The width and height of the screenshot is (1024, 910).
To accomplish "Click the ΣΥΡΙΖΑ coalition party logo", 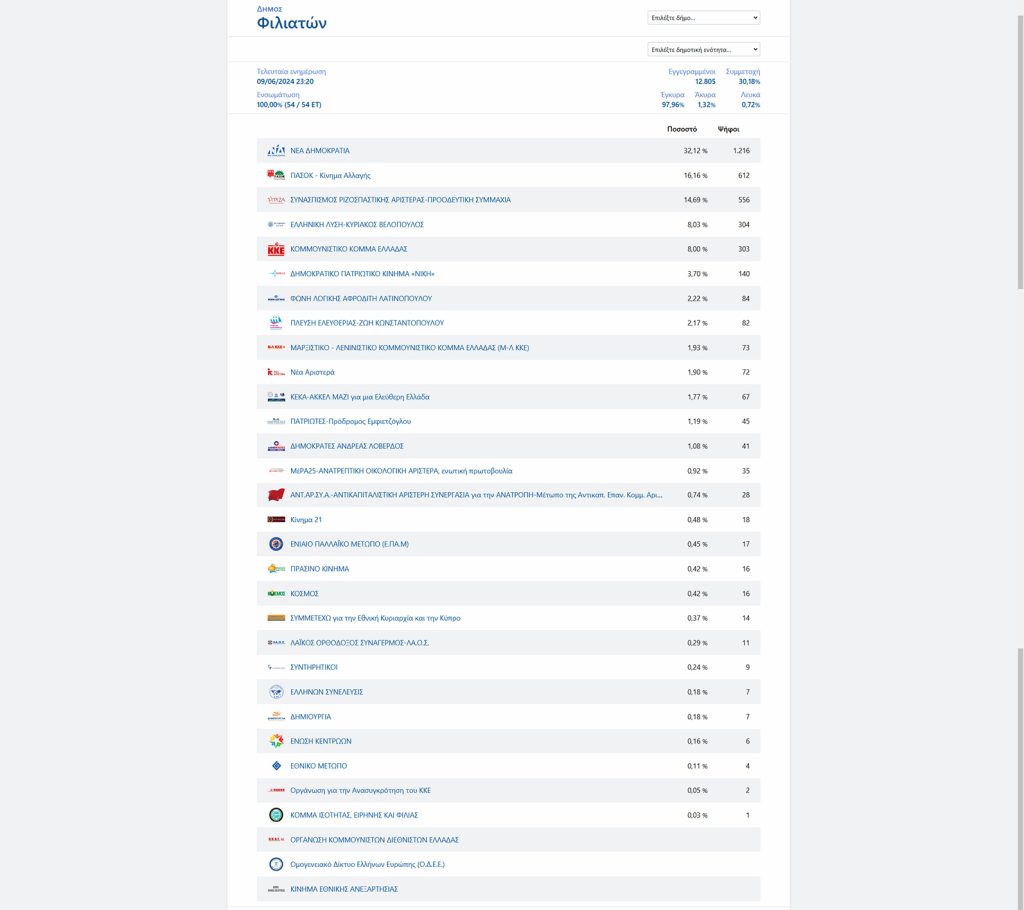I will click(x=276, y=200).
